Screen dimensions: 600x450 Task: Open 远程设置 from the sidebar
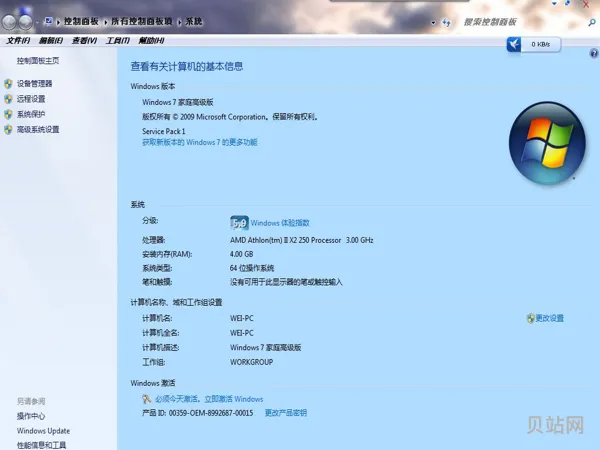[x=31, y=99]
